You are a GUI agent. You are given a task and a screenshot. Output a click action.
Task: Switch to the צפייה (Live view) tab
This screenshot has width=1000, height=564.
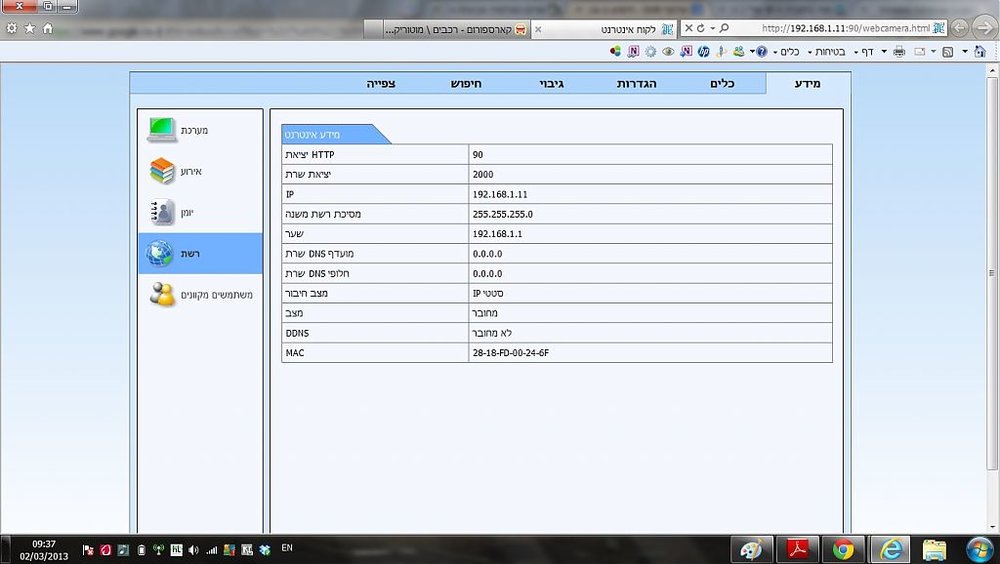[381, 84]
